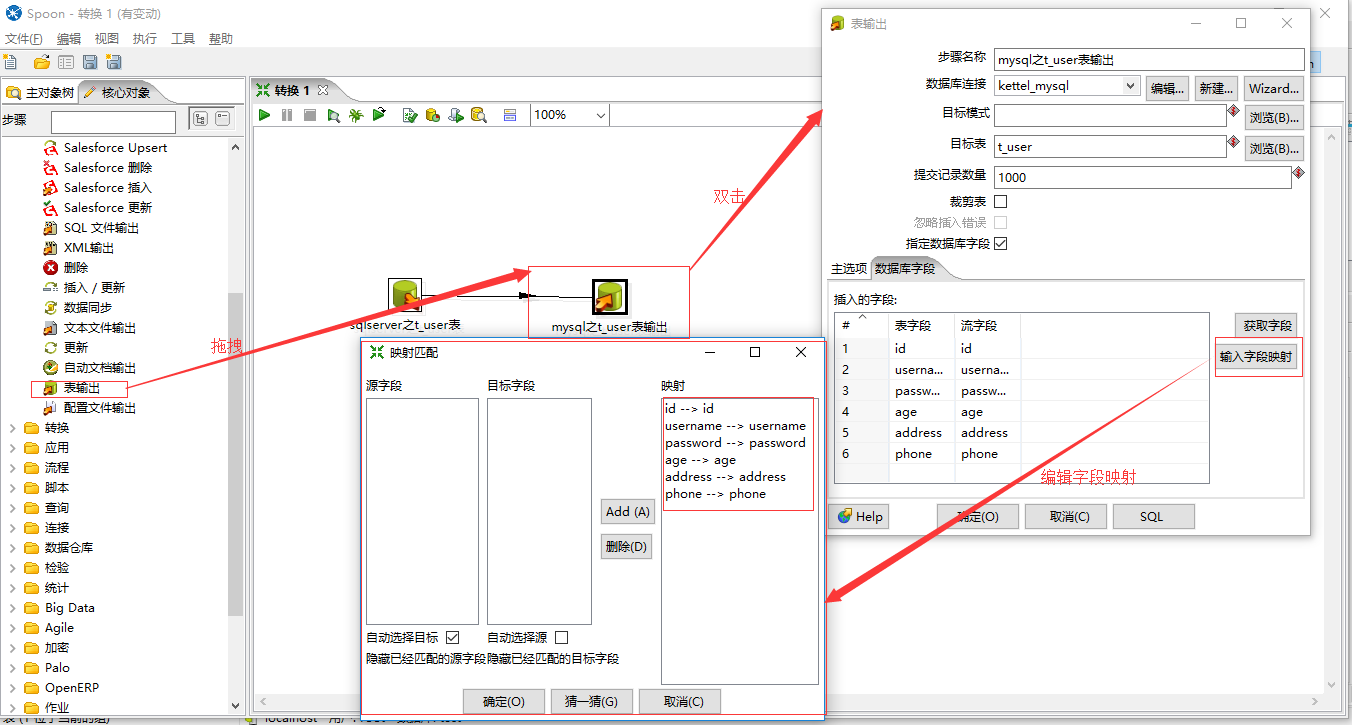Toggle the 裁剪表 checkbox
Image resolution: width=1352 pixels, height=725 pixels.
click(1000, 202)
